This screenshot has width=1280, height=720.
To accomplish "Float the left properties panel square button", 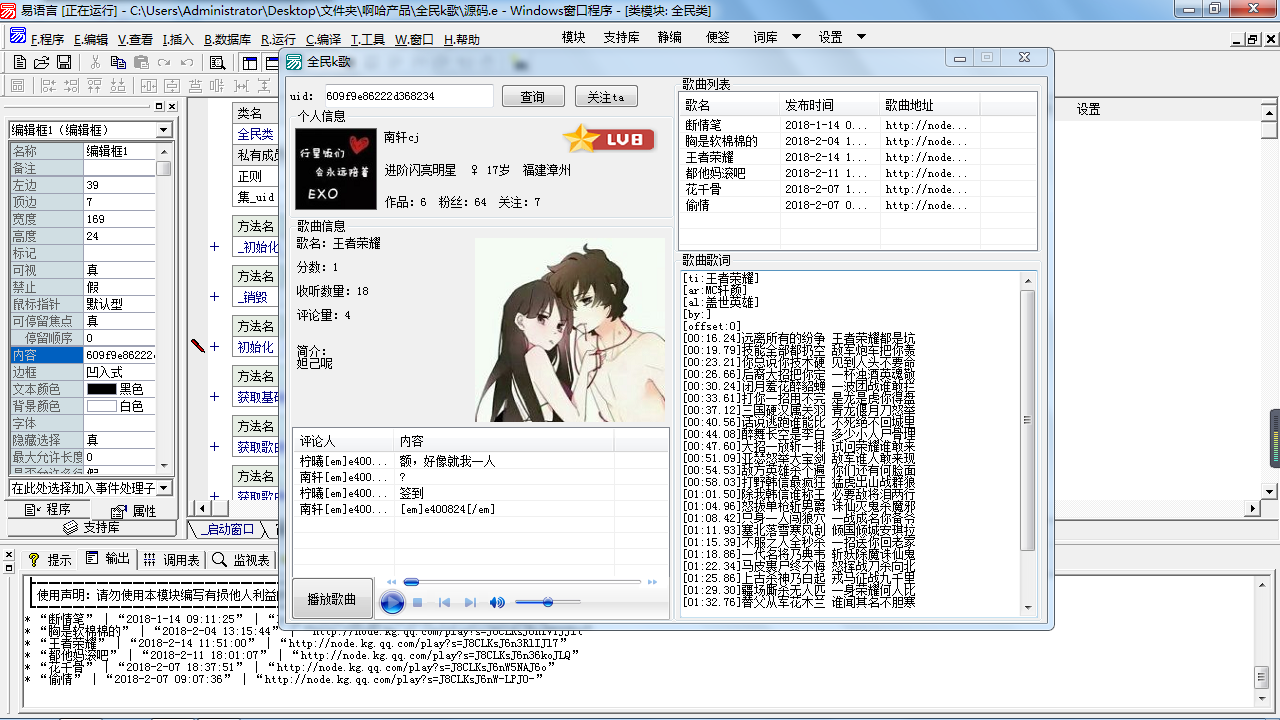I will [x=158, y=107].
